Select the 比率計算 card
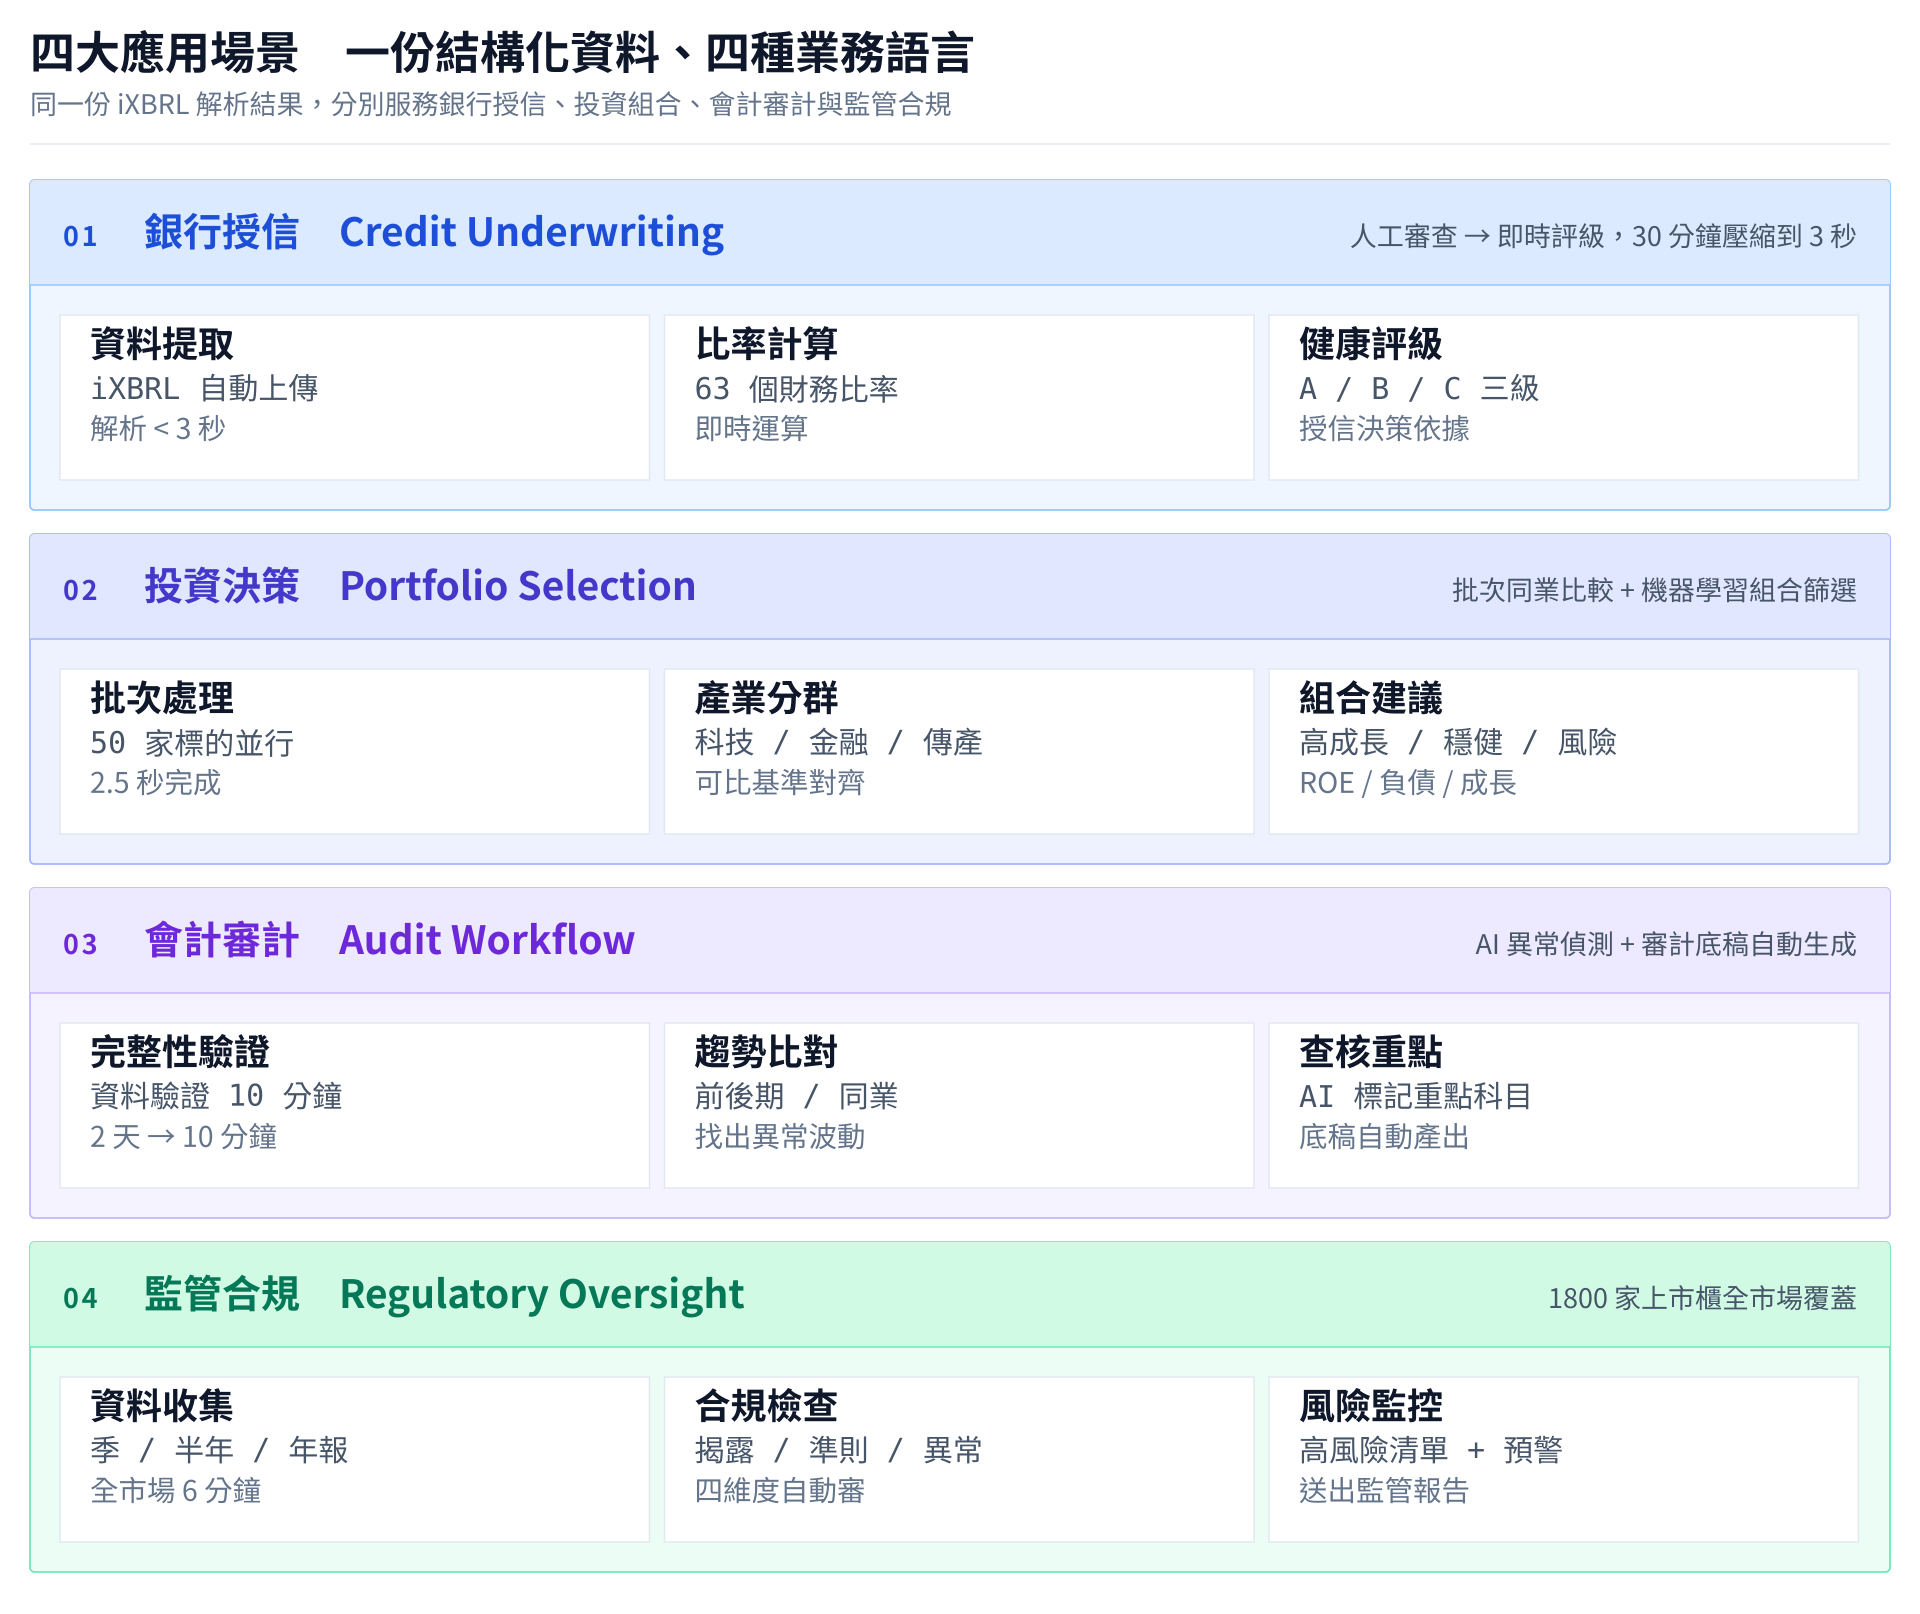The image size is (1920, 1614). point(959,397)
